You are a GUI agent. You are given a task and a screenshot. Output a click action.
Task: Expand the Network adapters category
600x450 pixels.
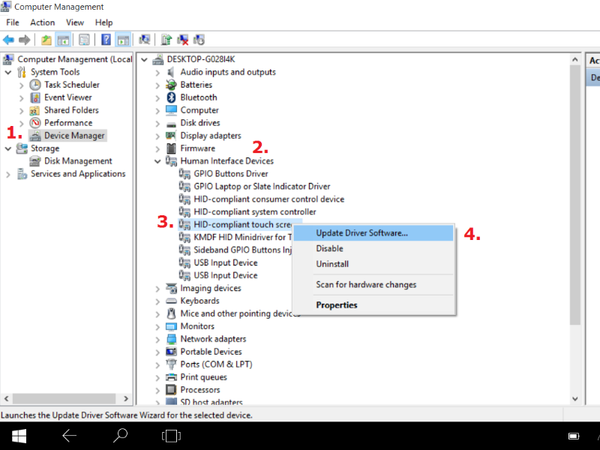pyautogui.click(x=158, y=339)
